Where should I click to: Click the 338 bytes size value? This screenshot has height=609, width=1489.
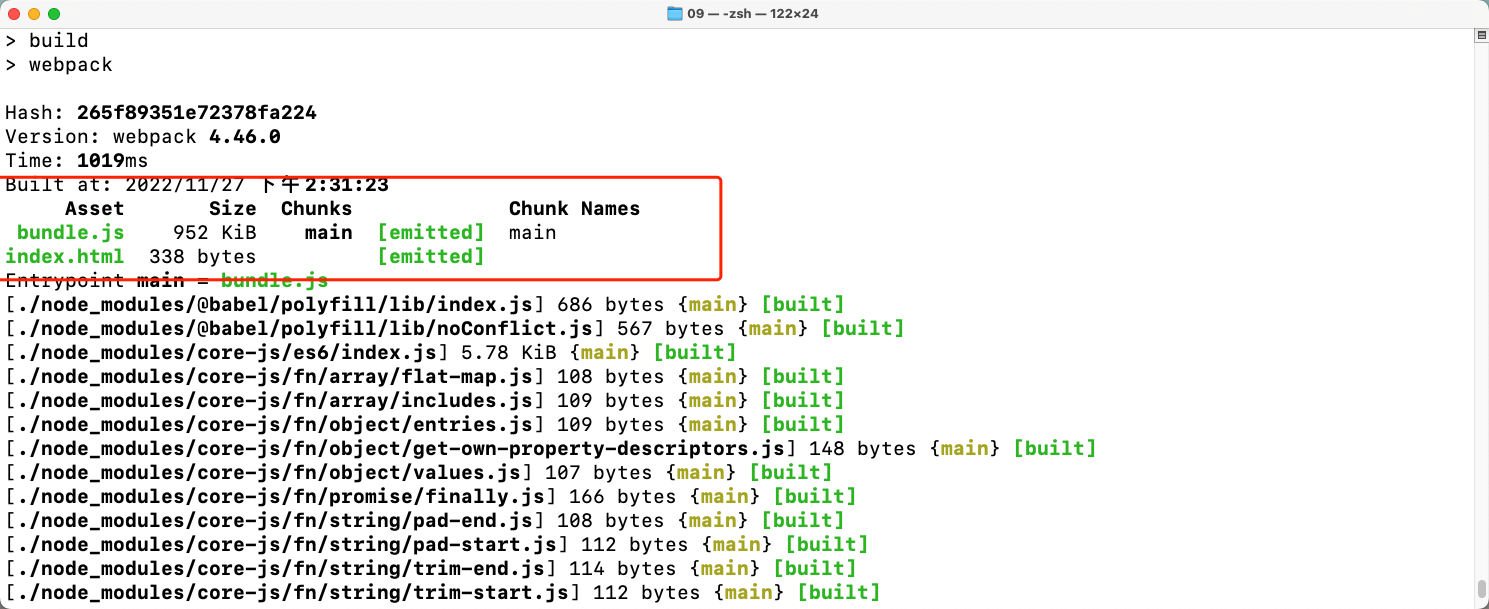[203, 257]
